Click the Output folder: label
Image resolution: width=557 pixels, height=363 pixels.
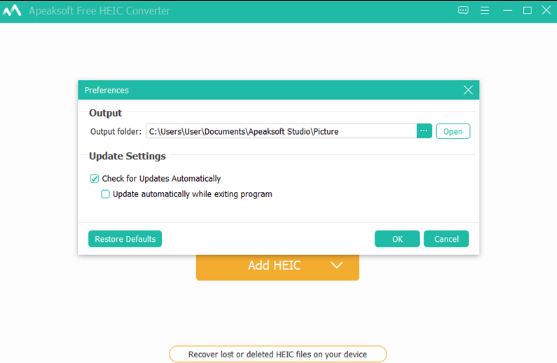coord(115,132)
